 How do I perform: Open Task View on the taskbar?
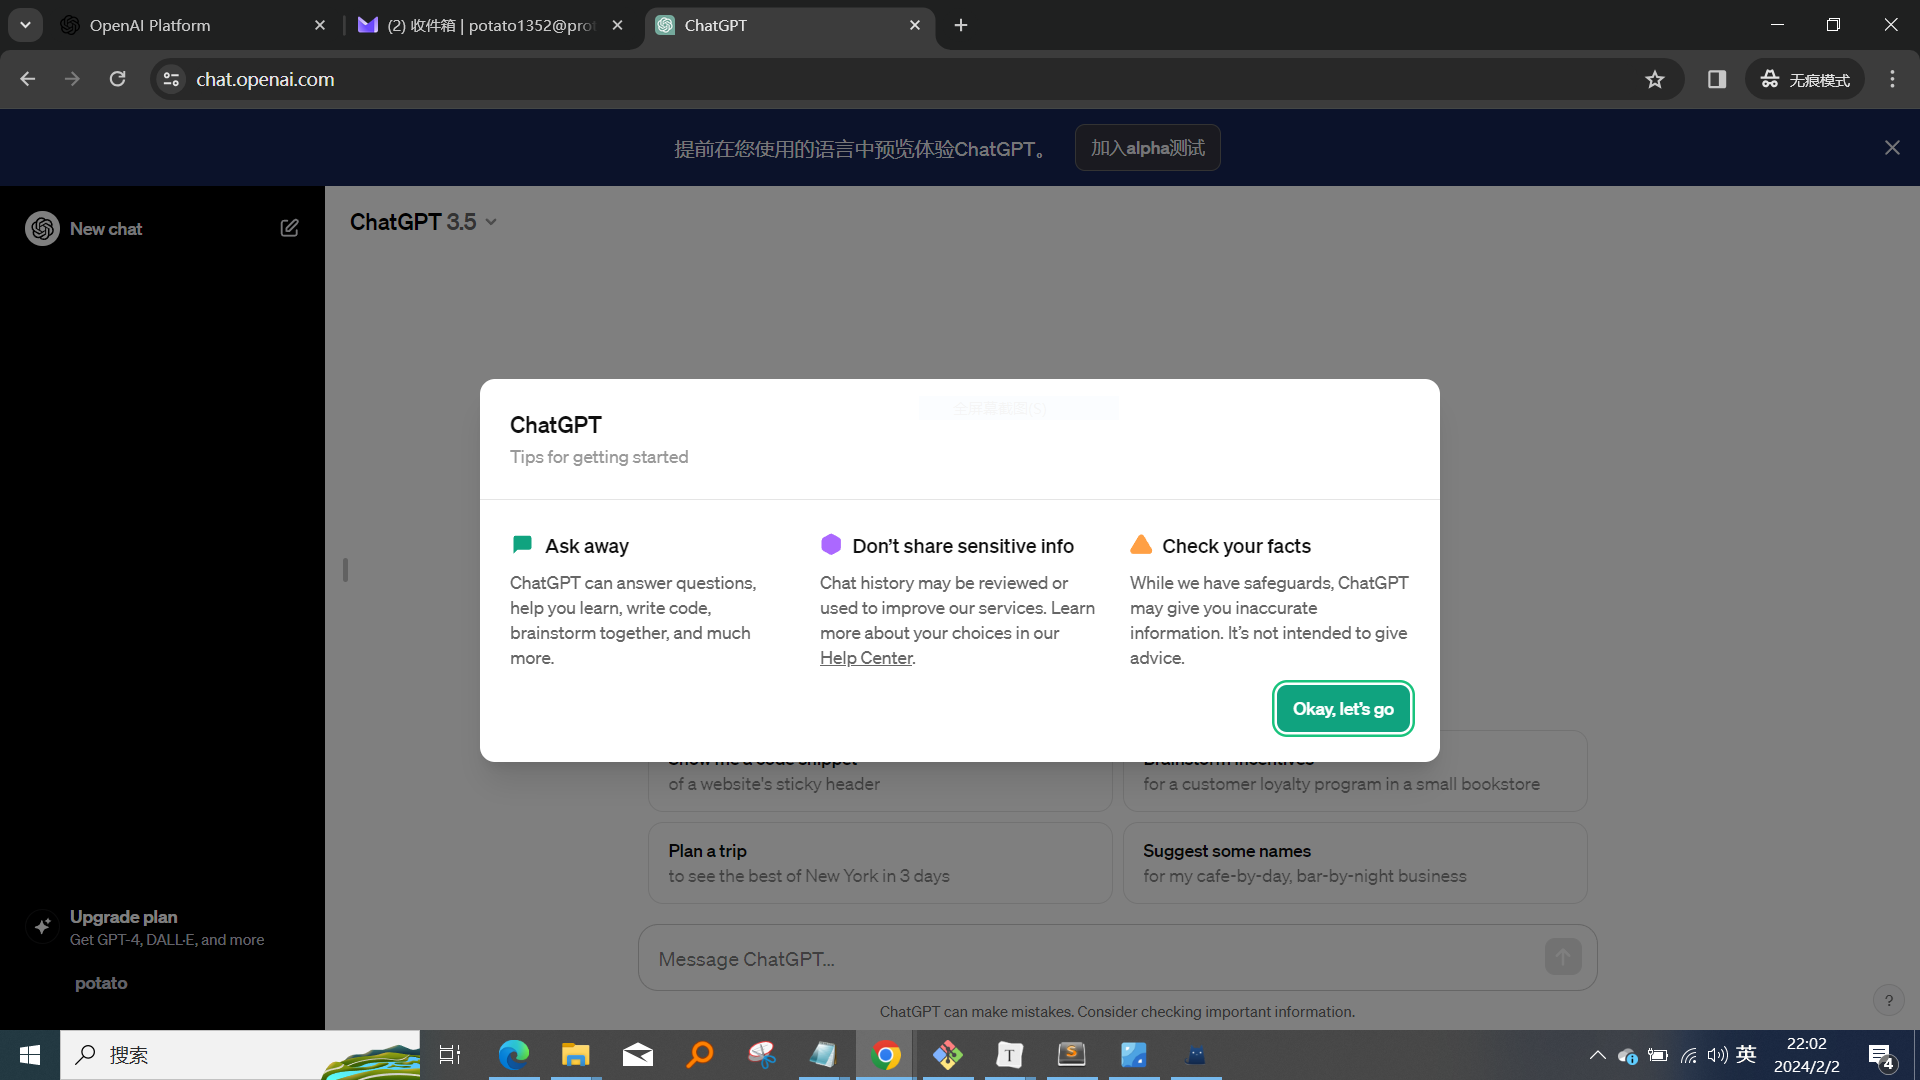(x=450, y=1055)
